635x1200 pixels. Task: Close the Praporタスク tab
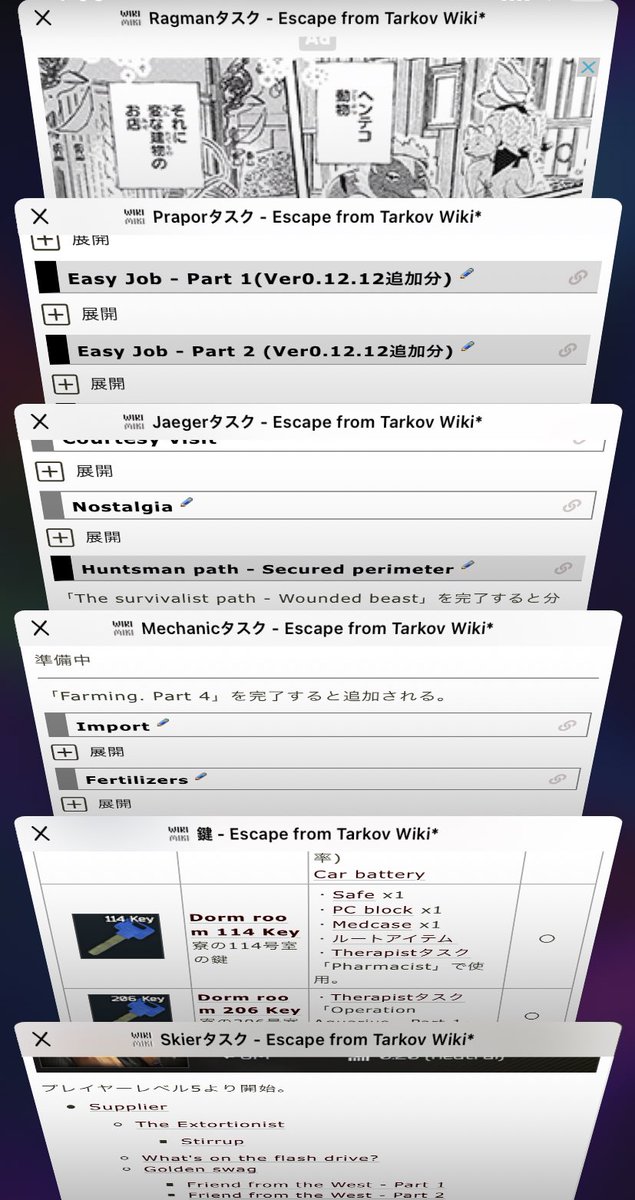tap(40, 216)
